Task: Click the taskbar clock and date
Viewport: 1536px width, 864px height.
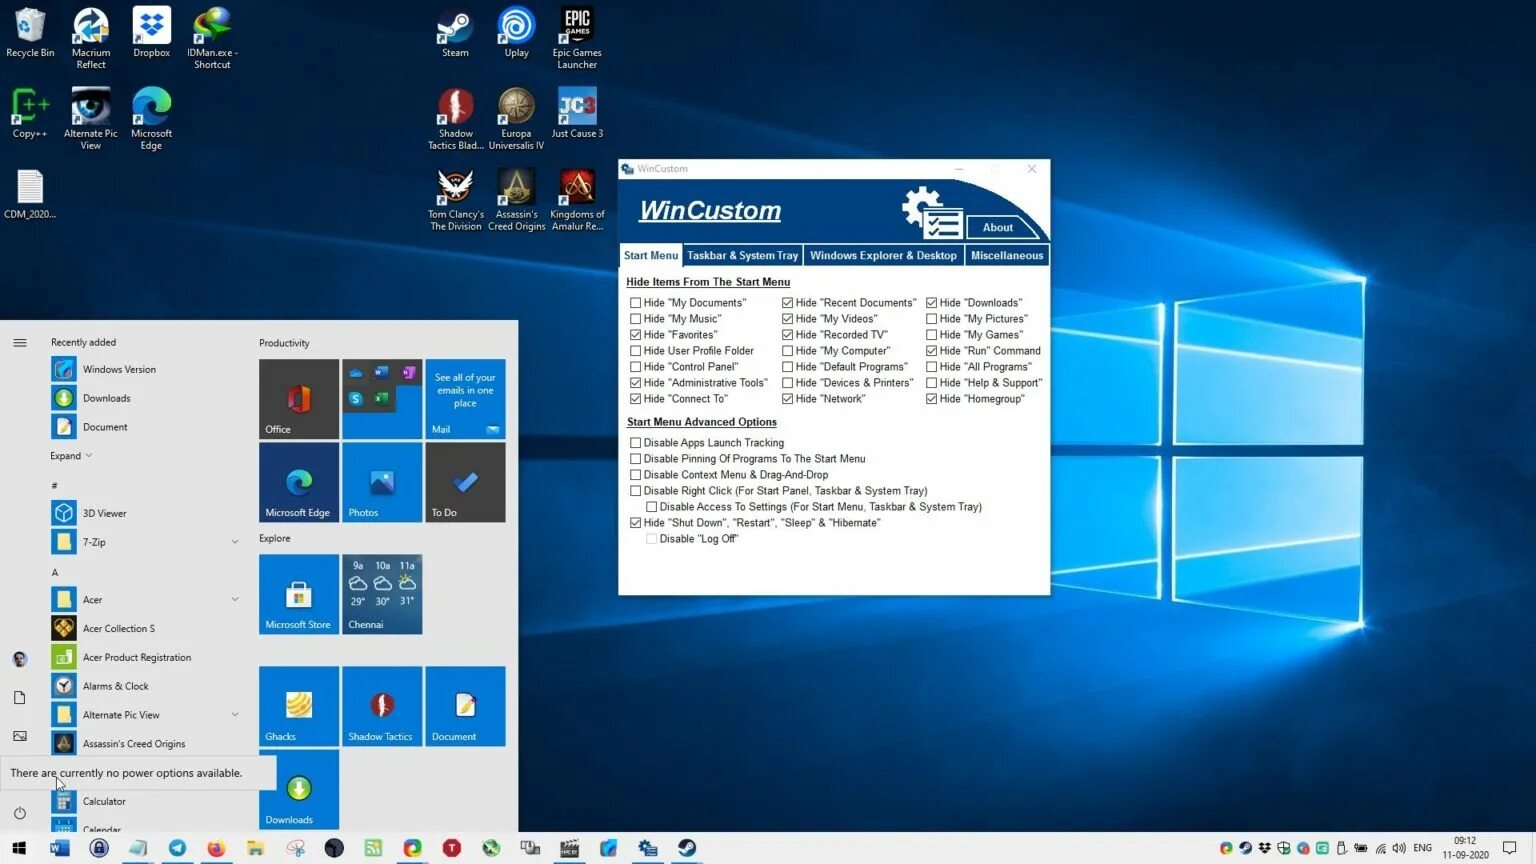Action: [x=1465, y=848]
